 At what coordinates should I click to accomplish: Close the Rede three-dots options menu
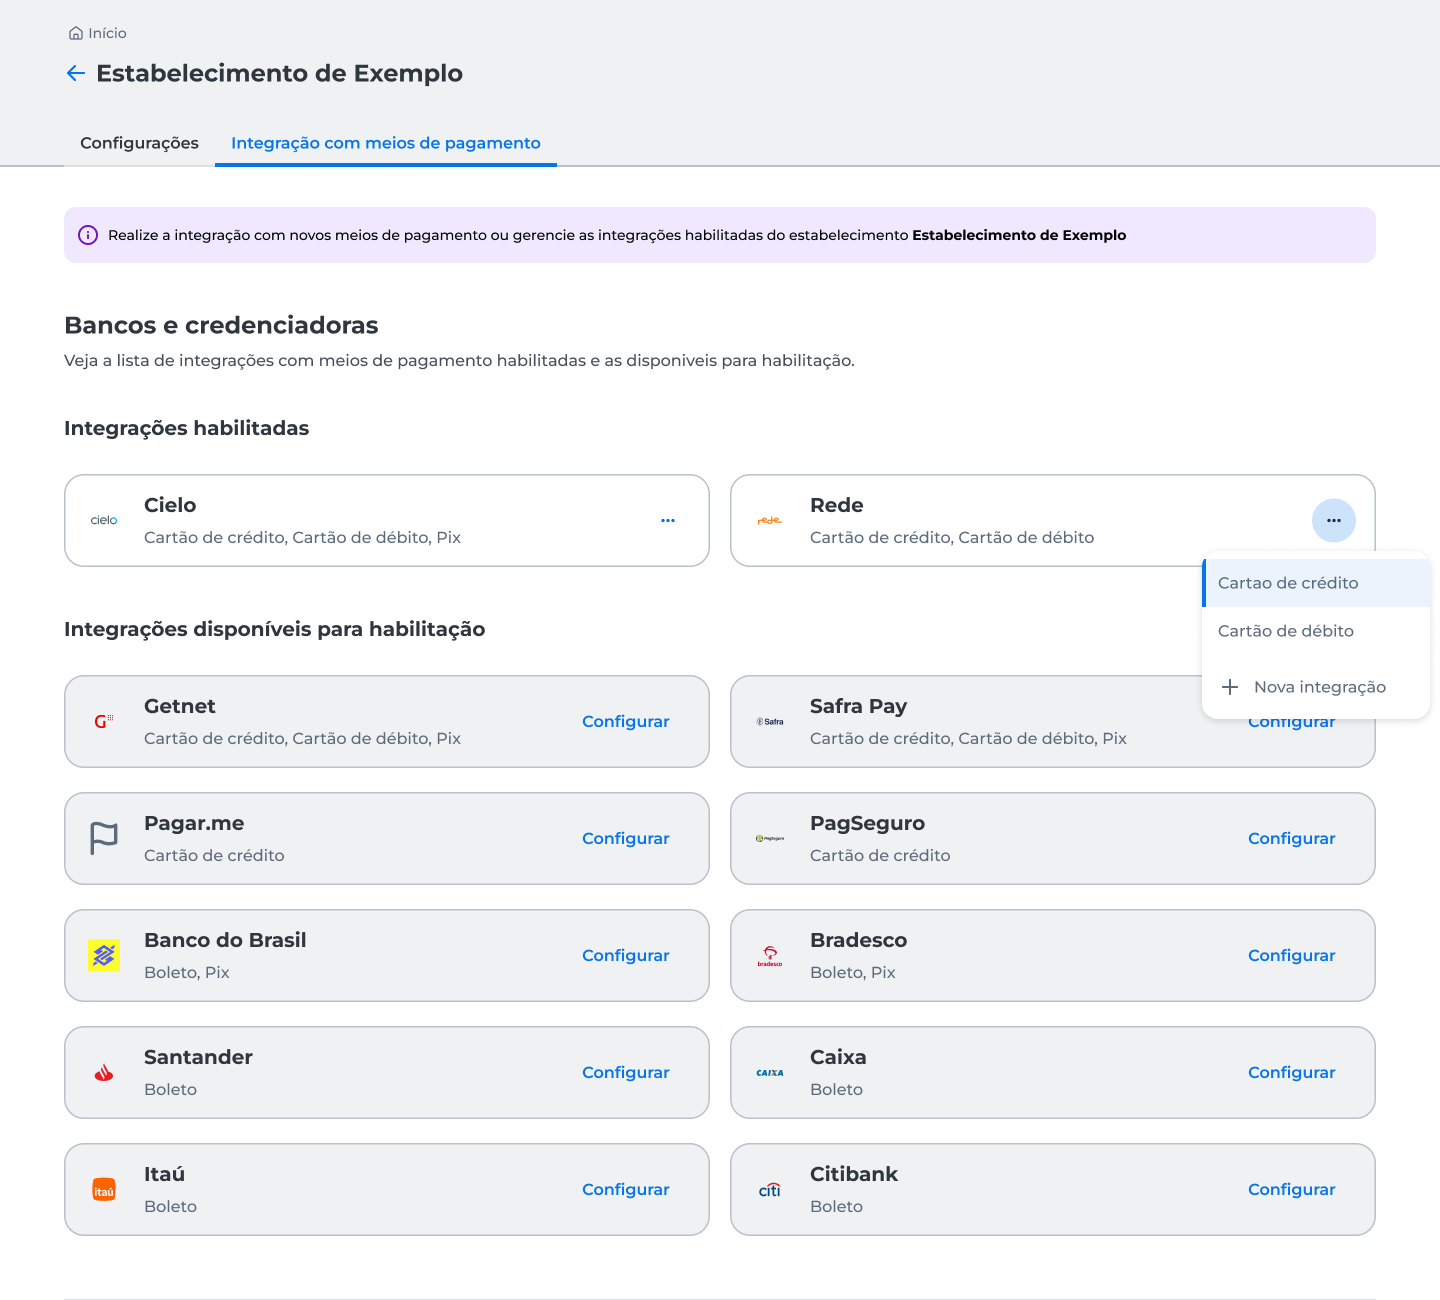pyautogui.click(x=1334, y=520)
